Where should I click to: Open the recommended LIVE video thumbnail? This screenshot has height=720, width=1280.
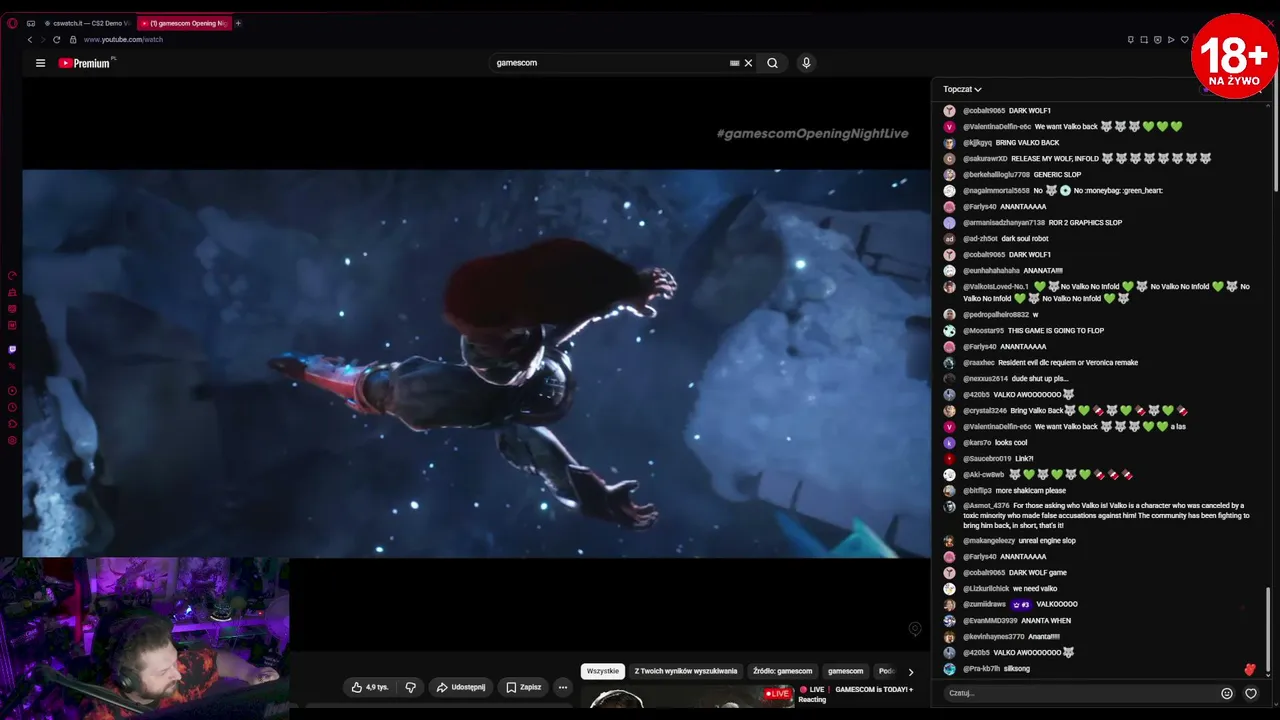(x=688, y=696)
